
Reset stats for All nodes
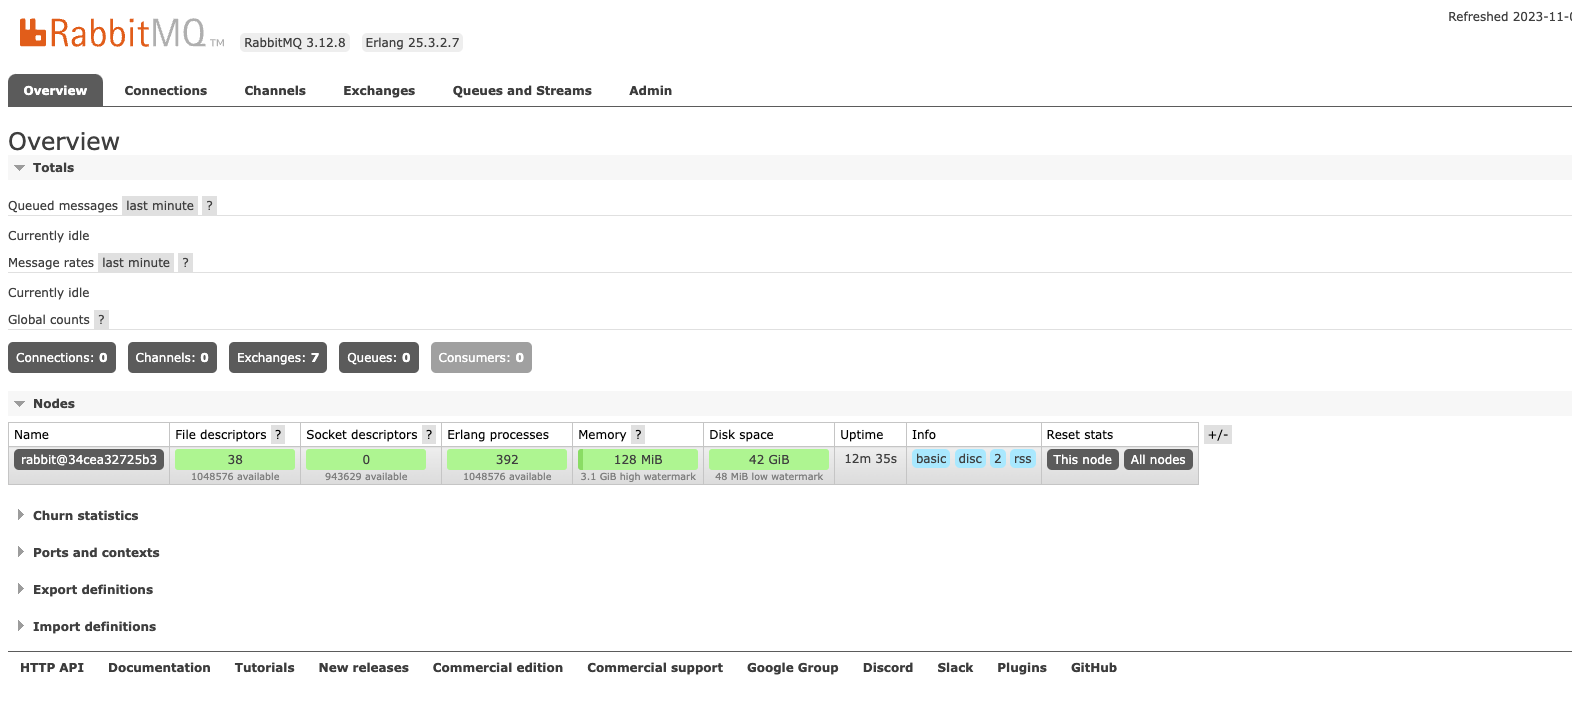pos(1158,460)
